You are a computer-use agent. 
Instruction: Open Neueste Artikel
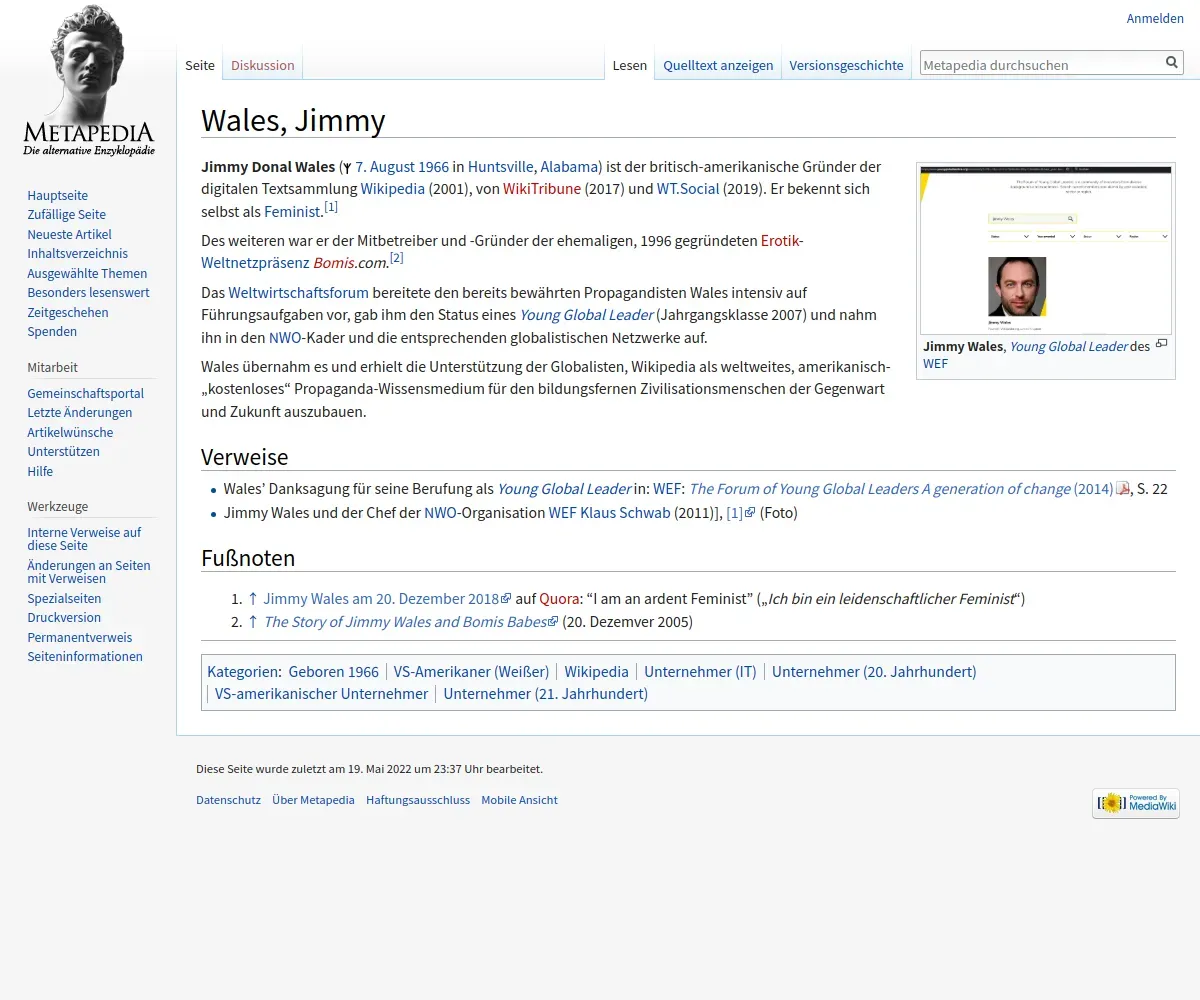69,234
